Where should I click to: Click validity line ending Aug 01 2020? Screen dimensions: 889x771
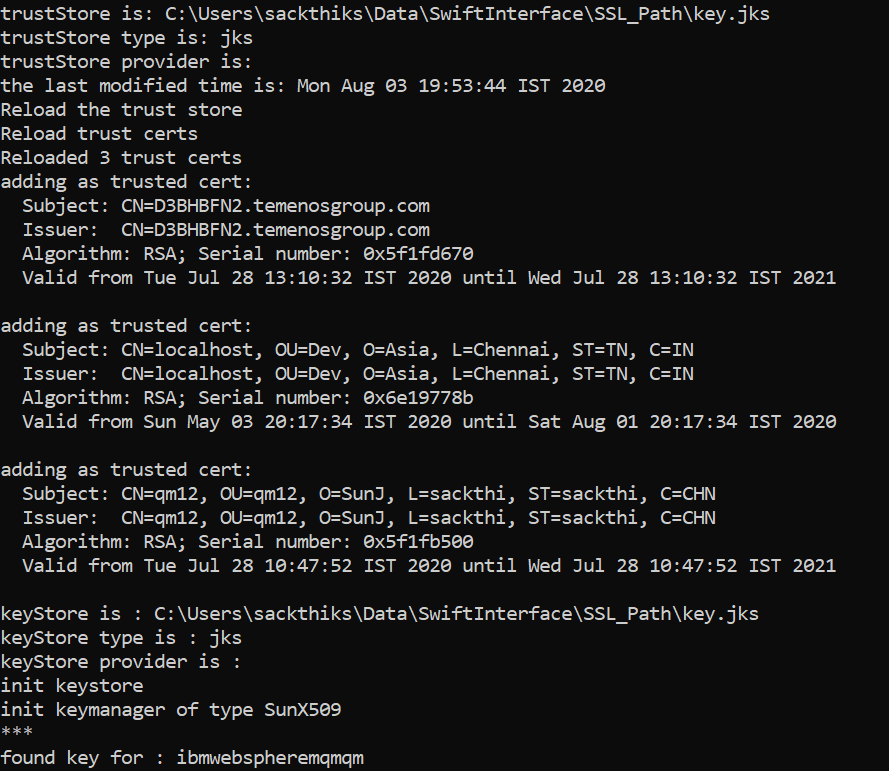click(x=429, y=422)
